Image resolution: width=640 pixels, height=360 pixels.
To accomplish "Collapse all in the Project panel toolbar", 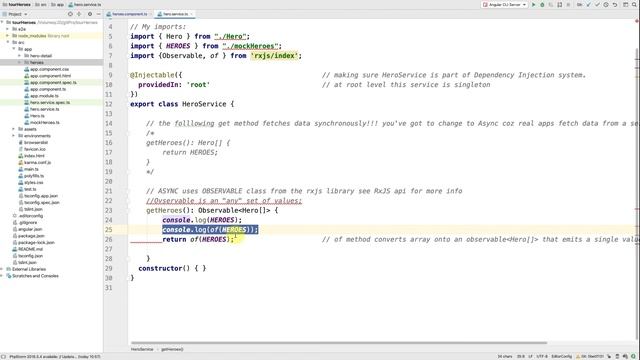I will click(x=79, y=14).
